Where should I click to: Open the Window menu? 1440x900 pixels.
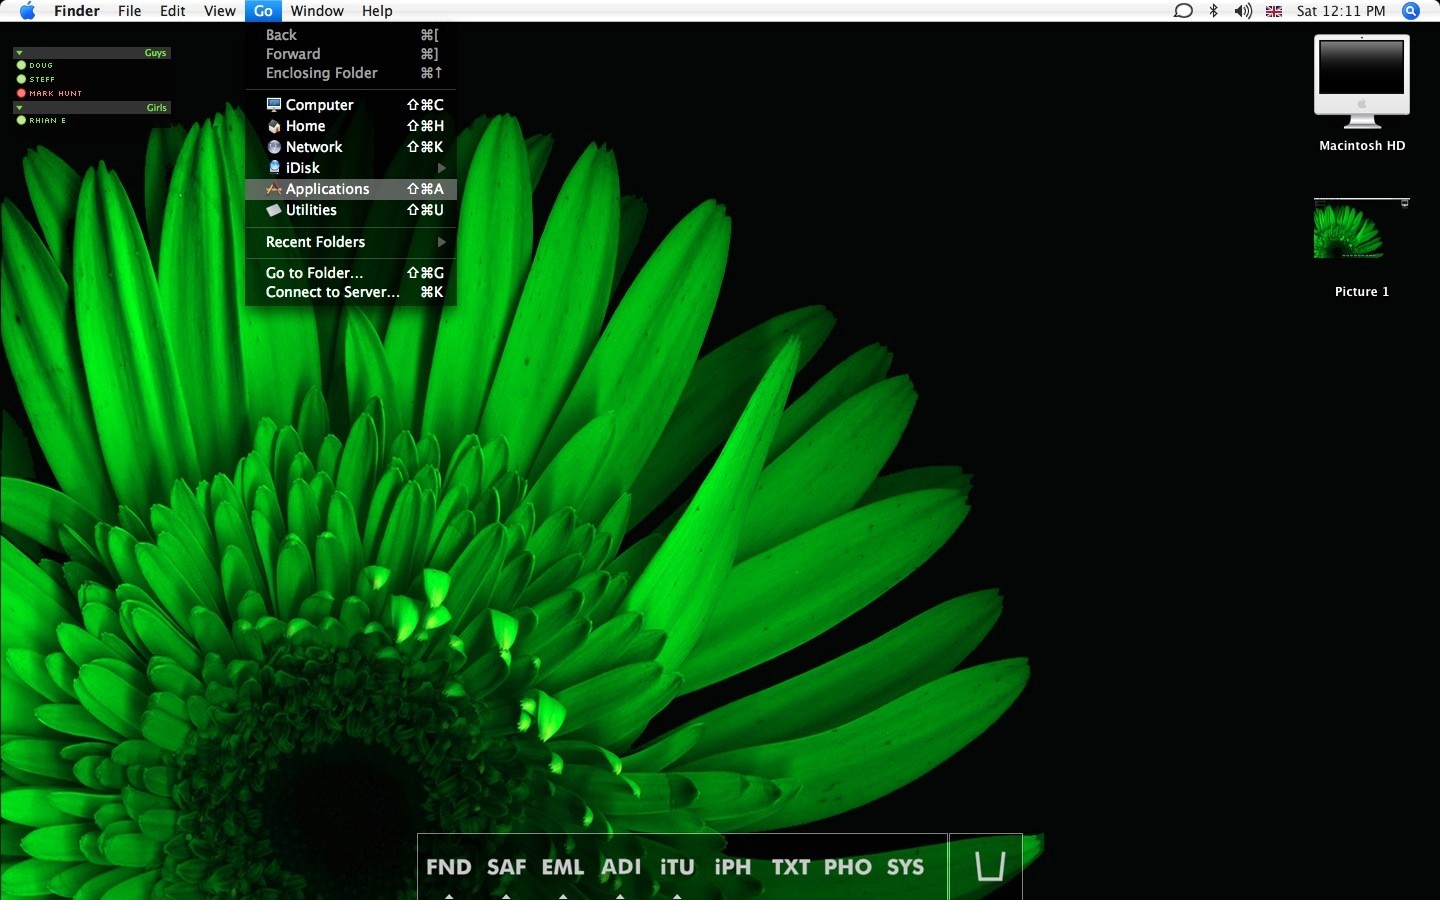tap(317, 11)
